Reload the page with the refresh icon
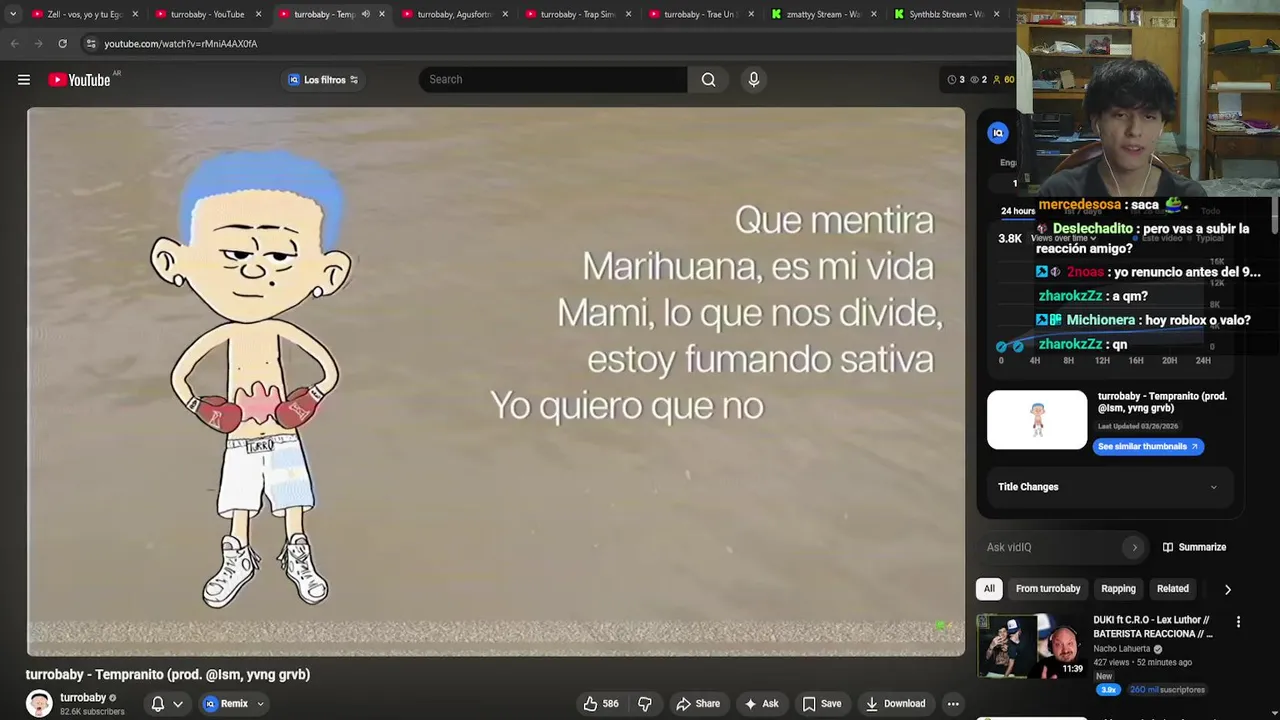Image resolution: width=1280 pixels, height=720 pixels. click(x=62, y=44)
